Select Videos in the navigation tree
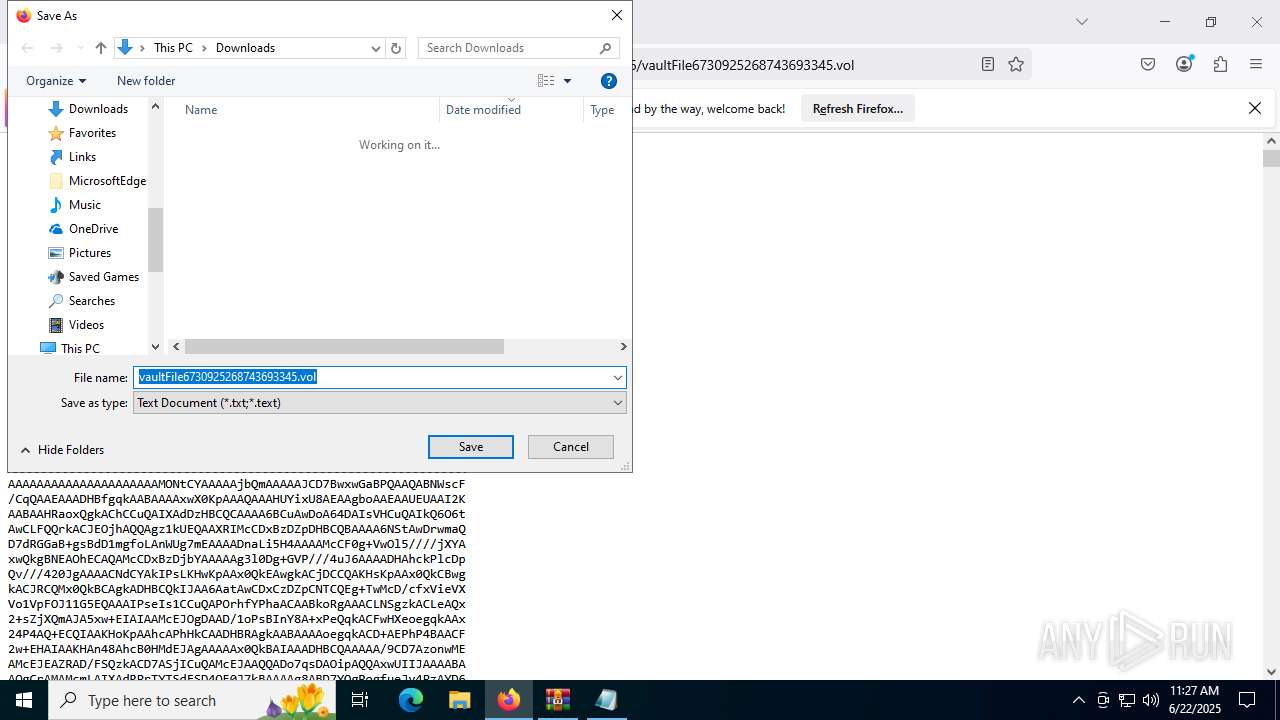Viewport: 1280px width, 720px height. coord(86,325)
